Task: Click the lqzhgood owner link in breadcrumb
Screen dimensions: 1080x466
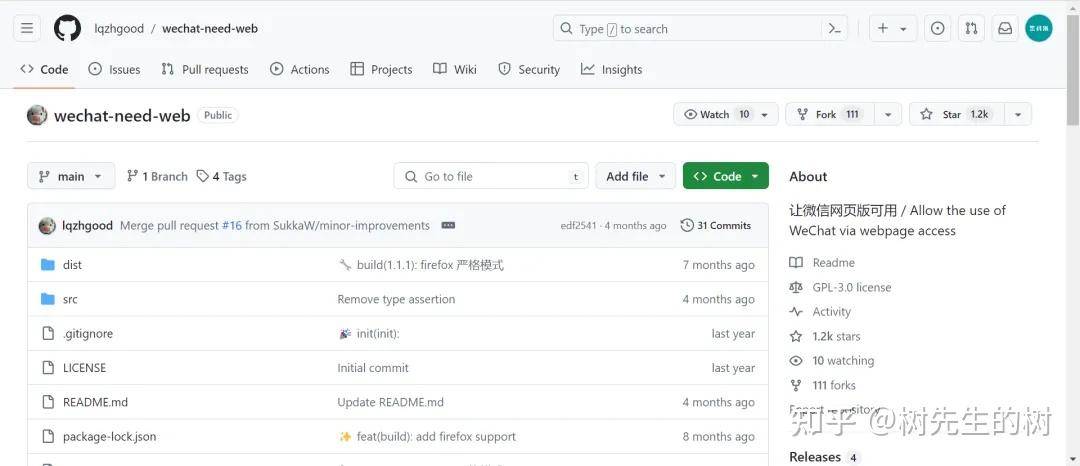Action: click(x=118, y=28)
